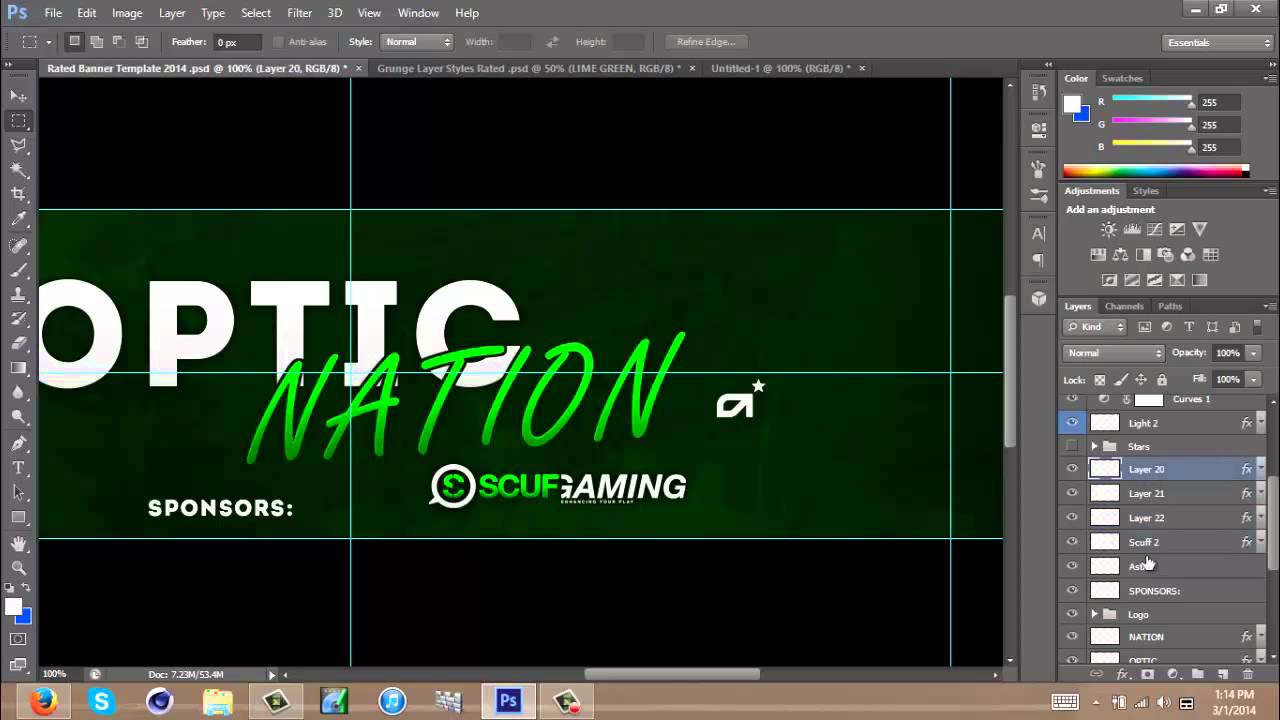Switch to the Channels tab

tap(1124, 306)
